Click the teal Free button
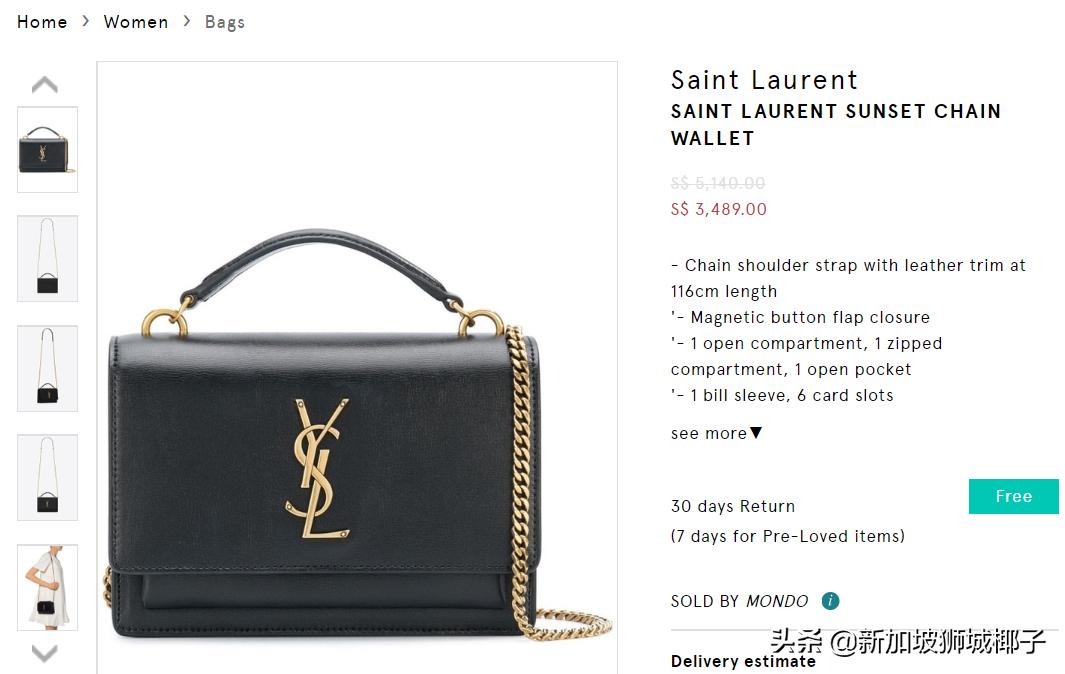Viewport: 1065px width, 674px height. pos(1013,496)
